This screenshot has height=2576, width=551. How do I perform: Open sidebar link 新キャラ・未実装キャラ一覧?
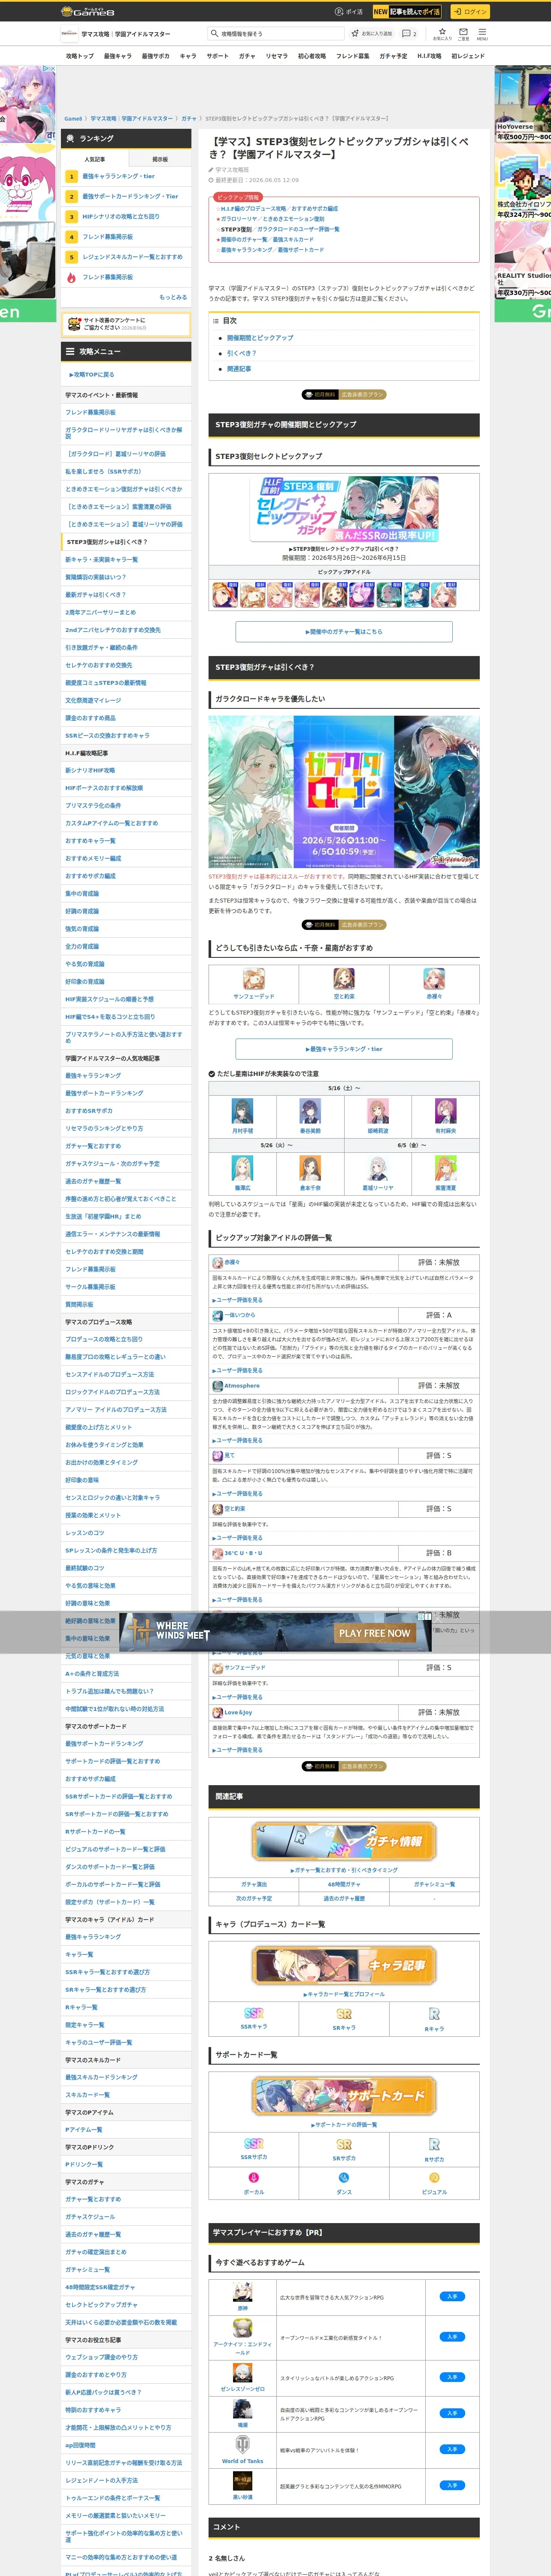pyautogui.click(x=102, y=560)
